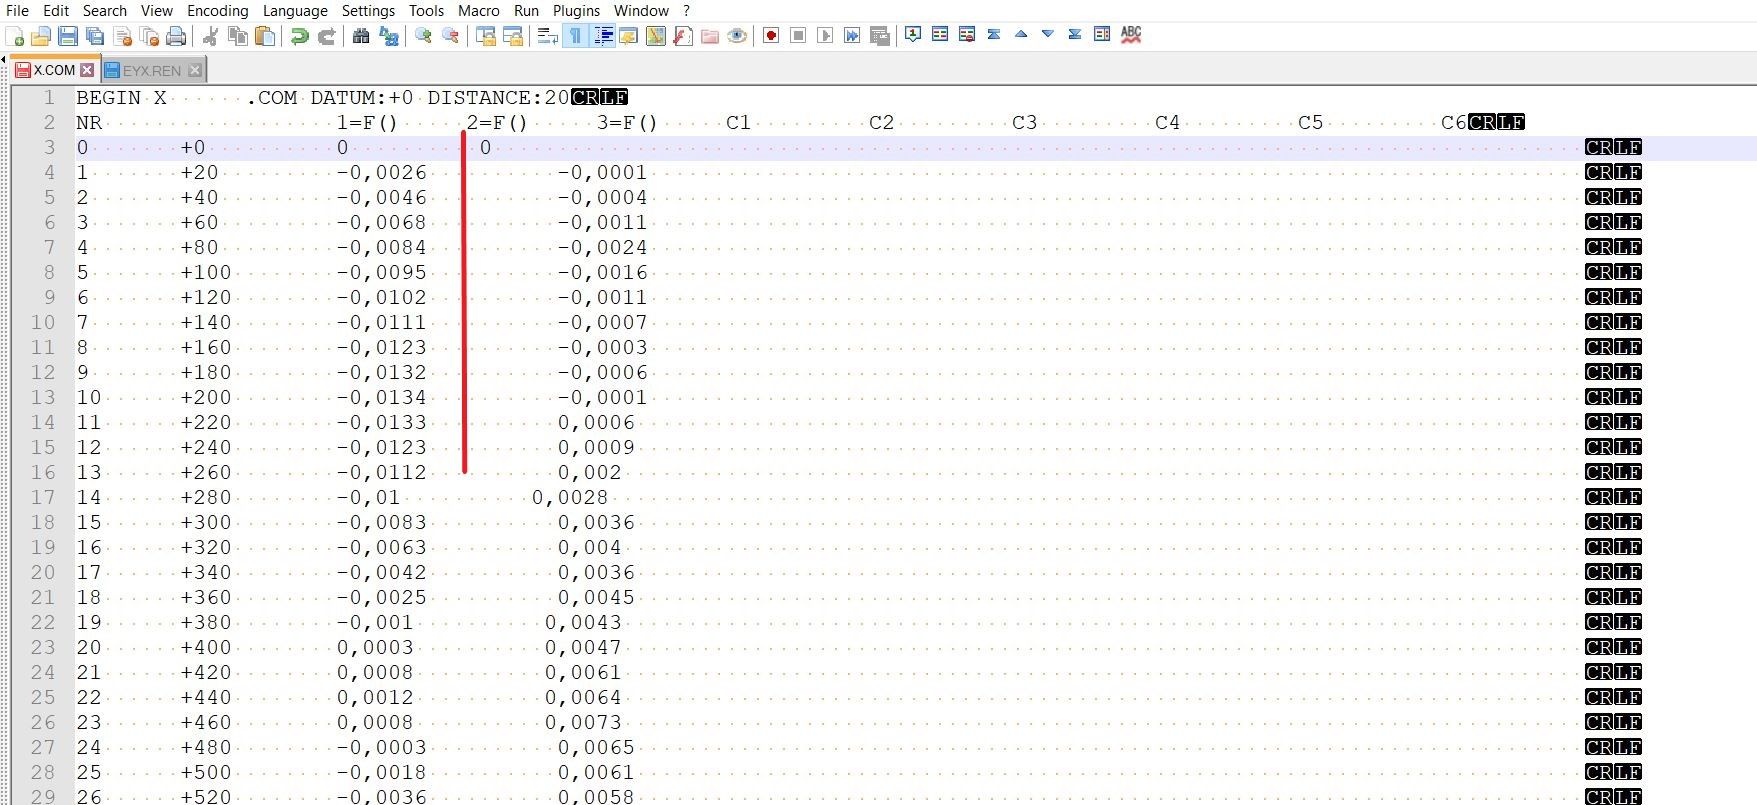Click the DISTANCE:20 text on line 1
The image size is (1757, 805).
click(x=499, y=97)
